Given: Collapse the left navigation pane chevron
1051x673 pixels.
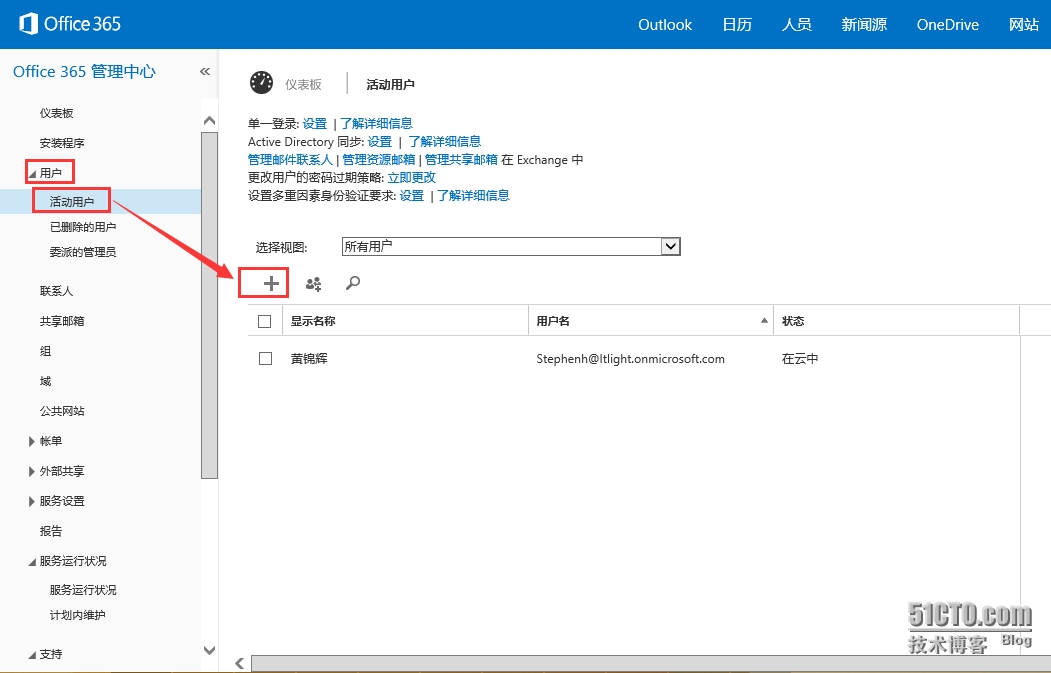Looking at the screenshot, I should (205, 72).
